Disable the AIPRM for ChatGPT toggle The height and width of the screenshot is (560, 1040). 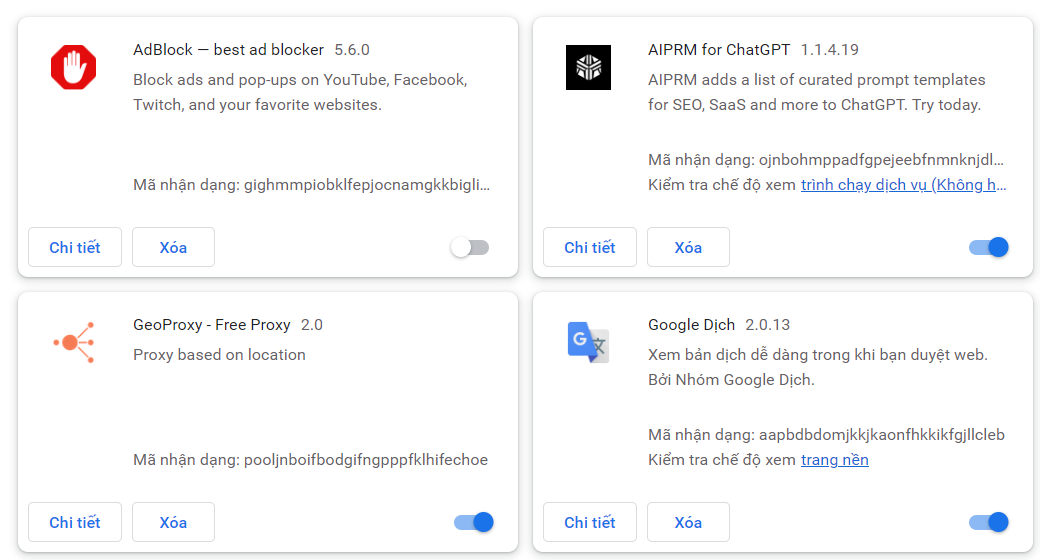(988, 247)
